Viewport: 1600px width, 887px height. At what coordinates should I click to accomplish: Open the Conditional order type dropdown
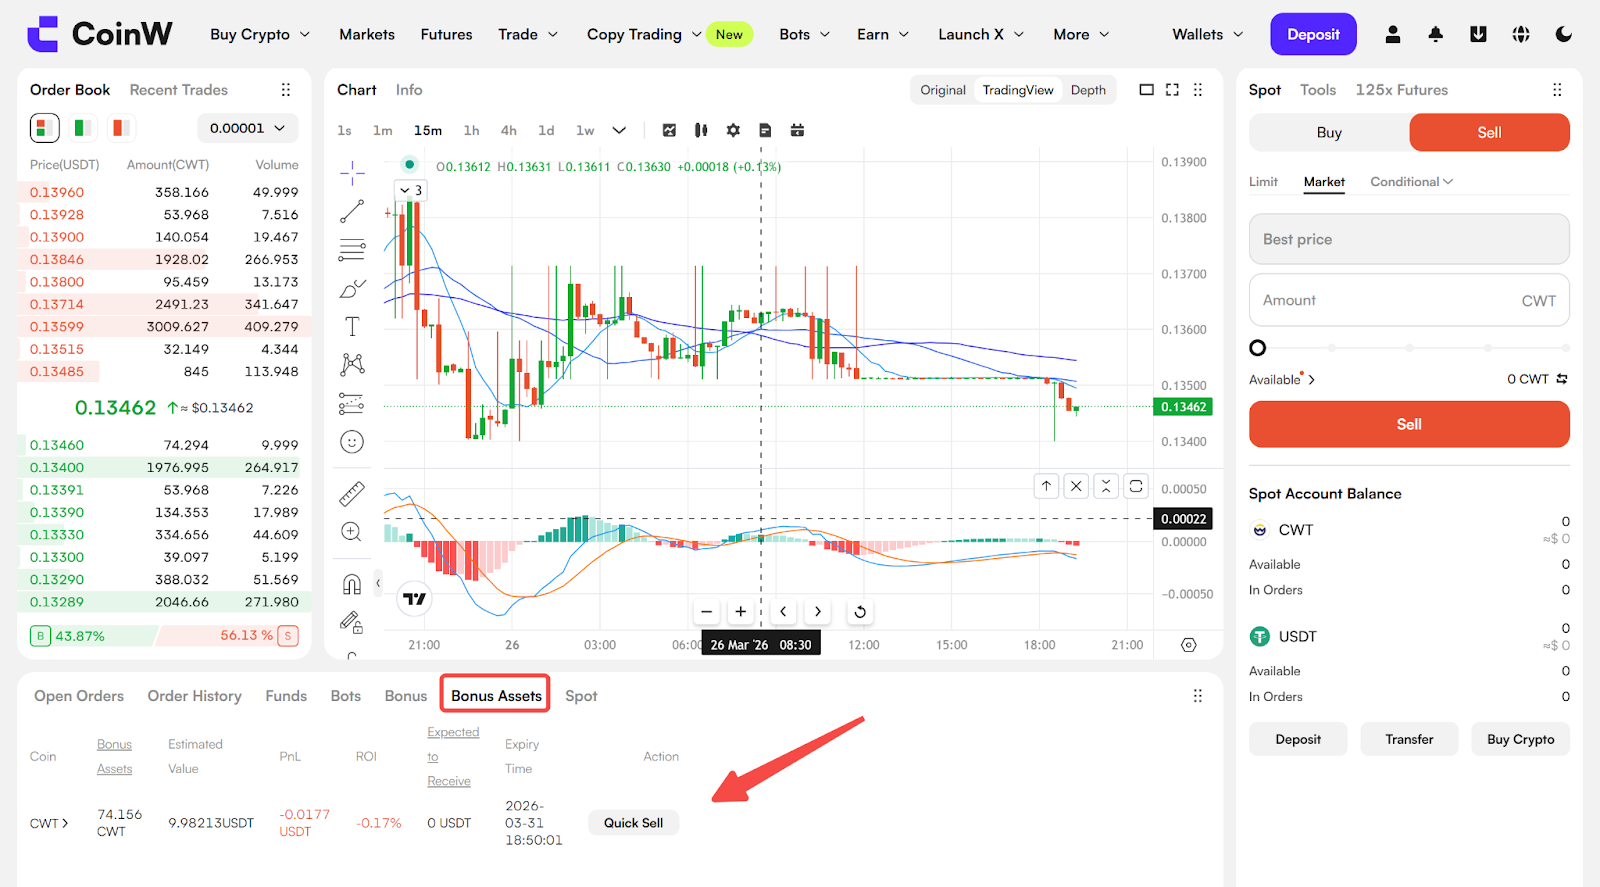[x=1412, y=182]
